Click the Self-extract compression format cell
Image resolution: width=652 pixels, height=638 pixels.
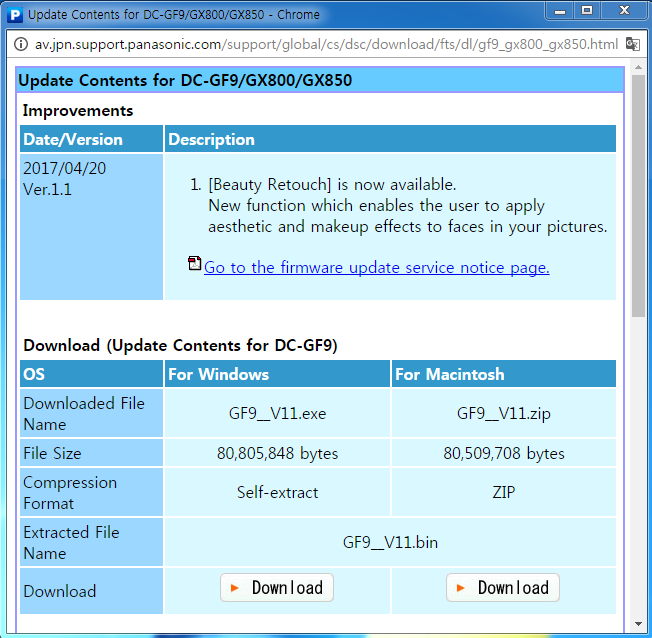tap(277, 492)
